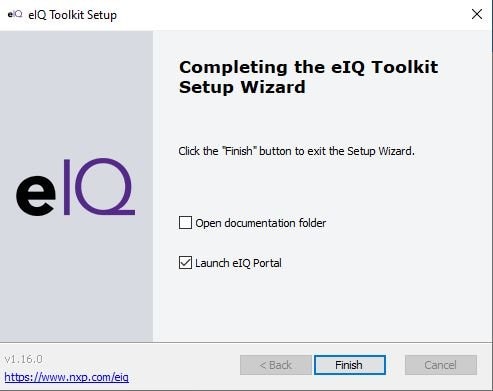Click the "Click the Finish button" instruction text

coord(296,151)
